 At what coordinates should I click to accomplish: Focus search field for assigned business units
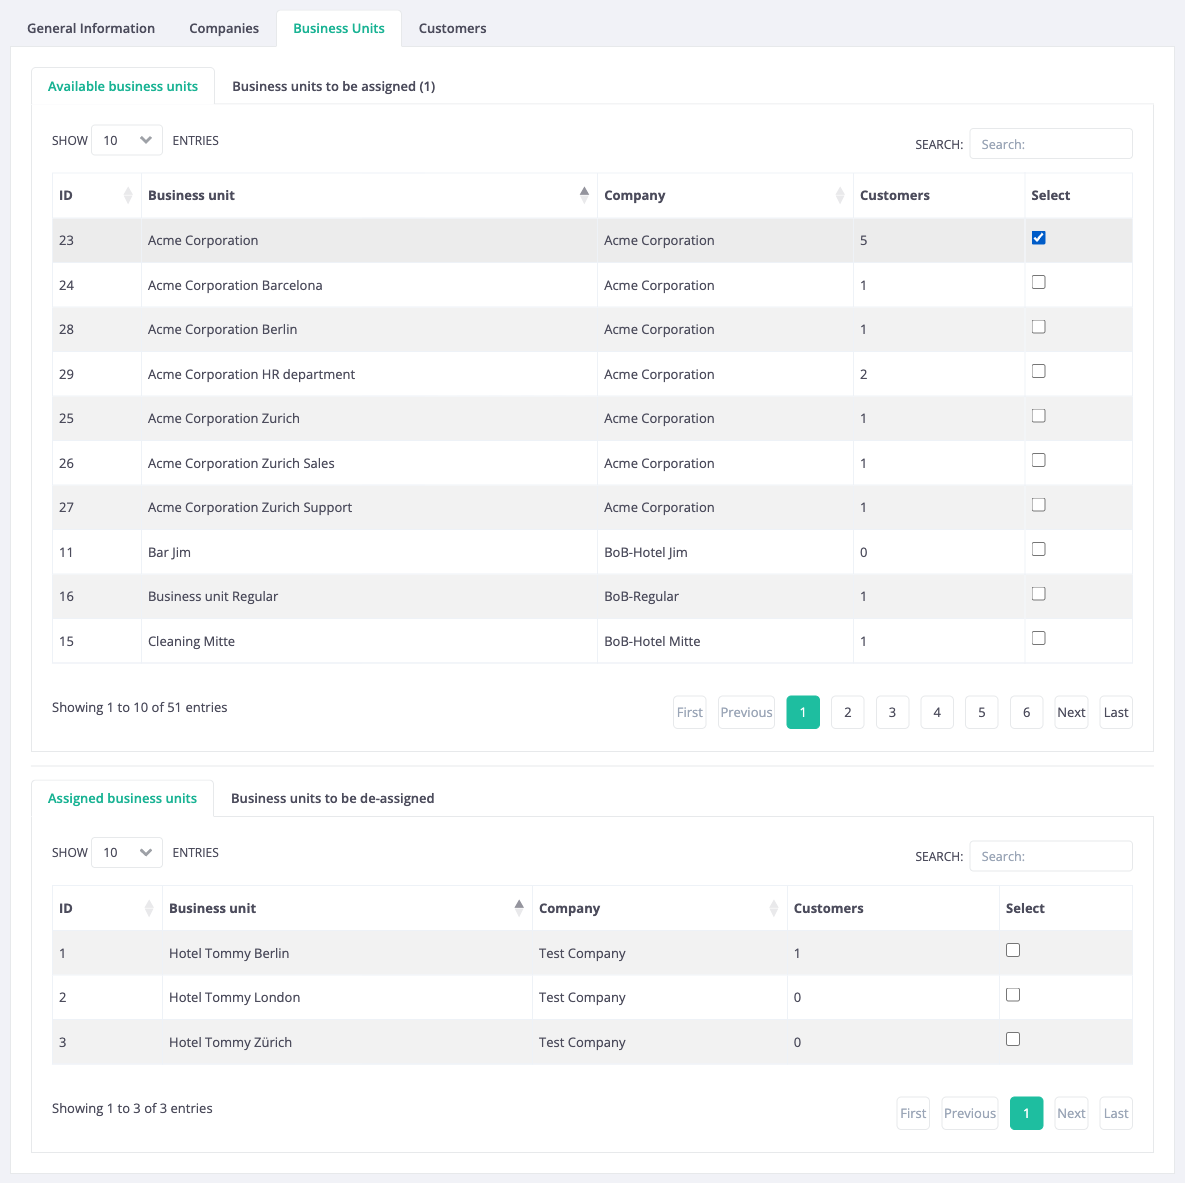1050,856
